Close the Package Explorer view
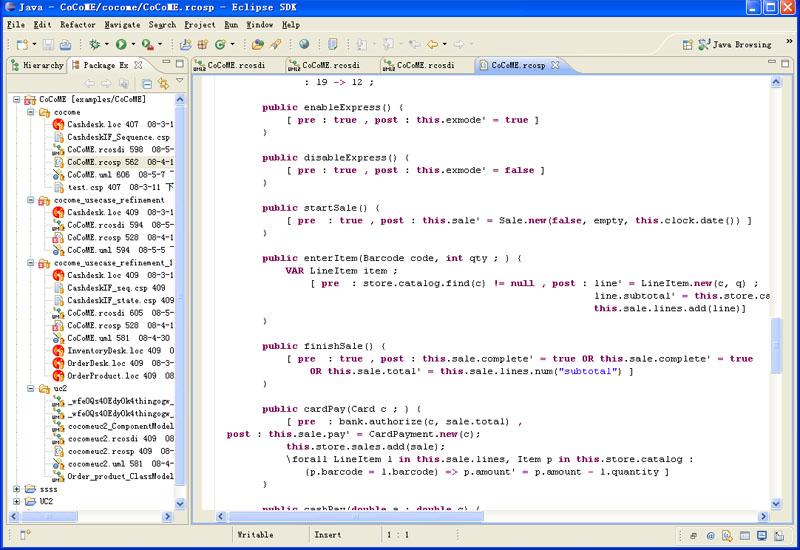The width and height of the screenshot is (800, 550). tap(138, 65)
